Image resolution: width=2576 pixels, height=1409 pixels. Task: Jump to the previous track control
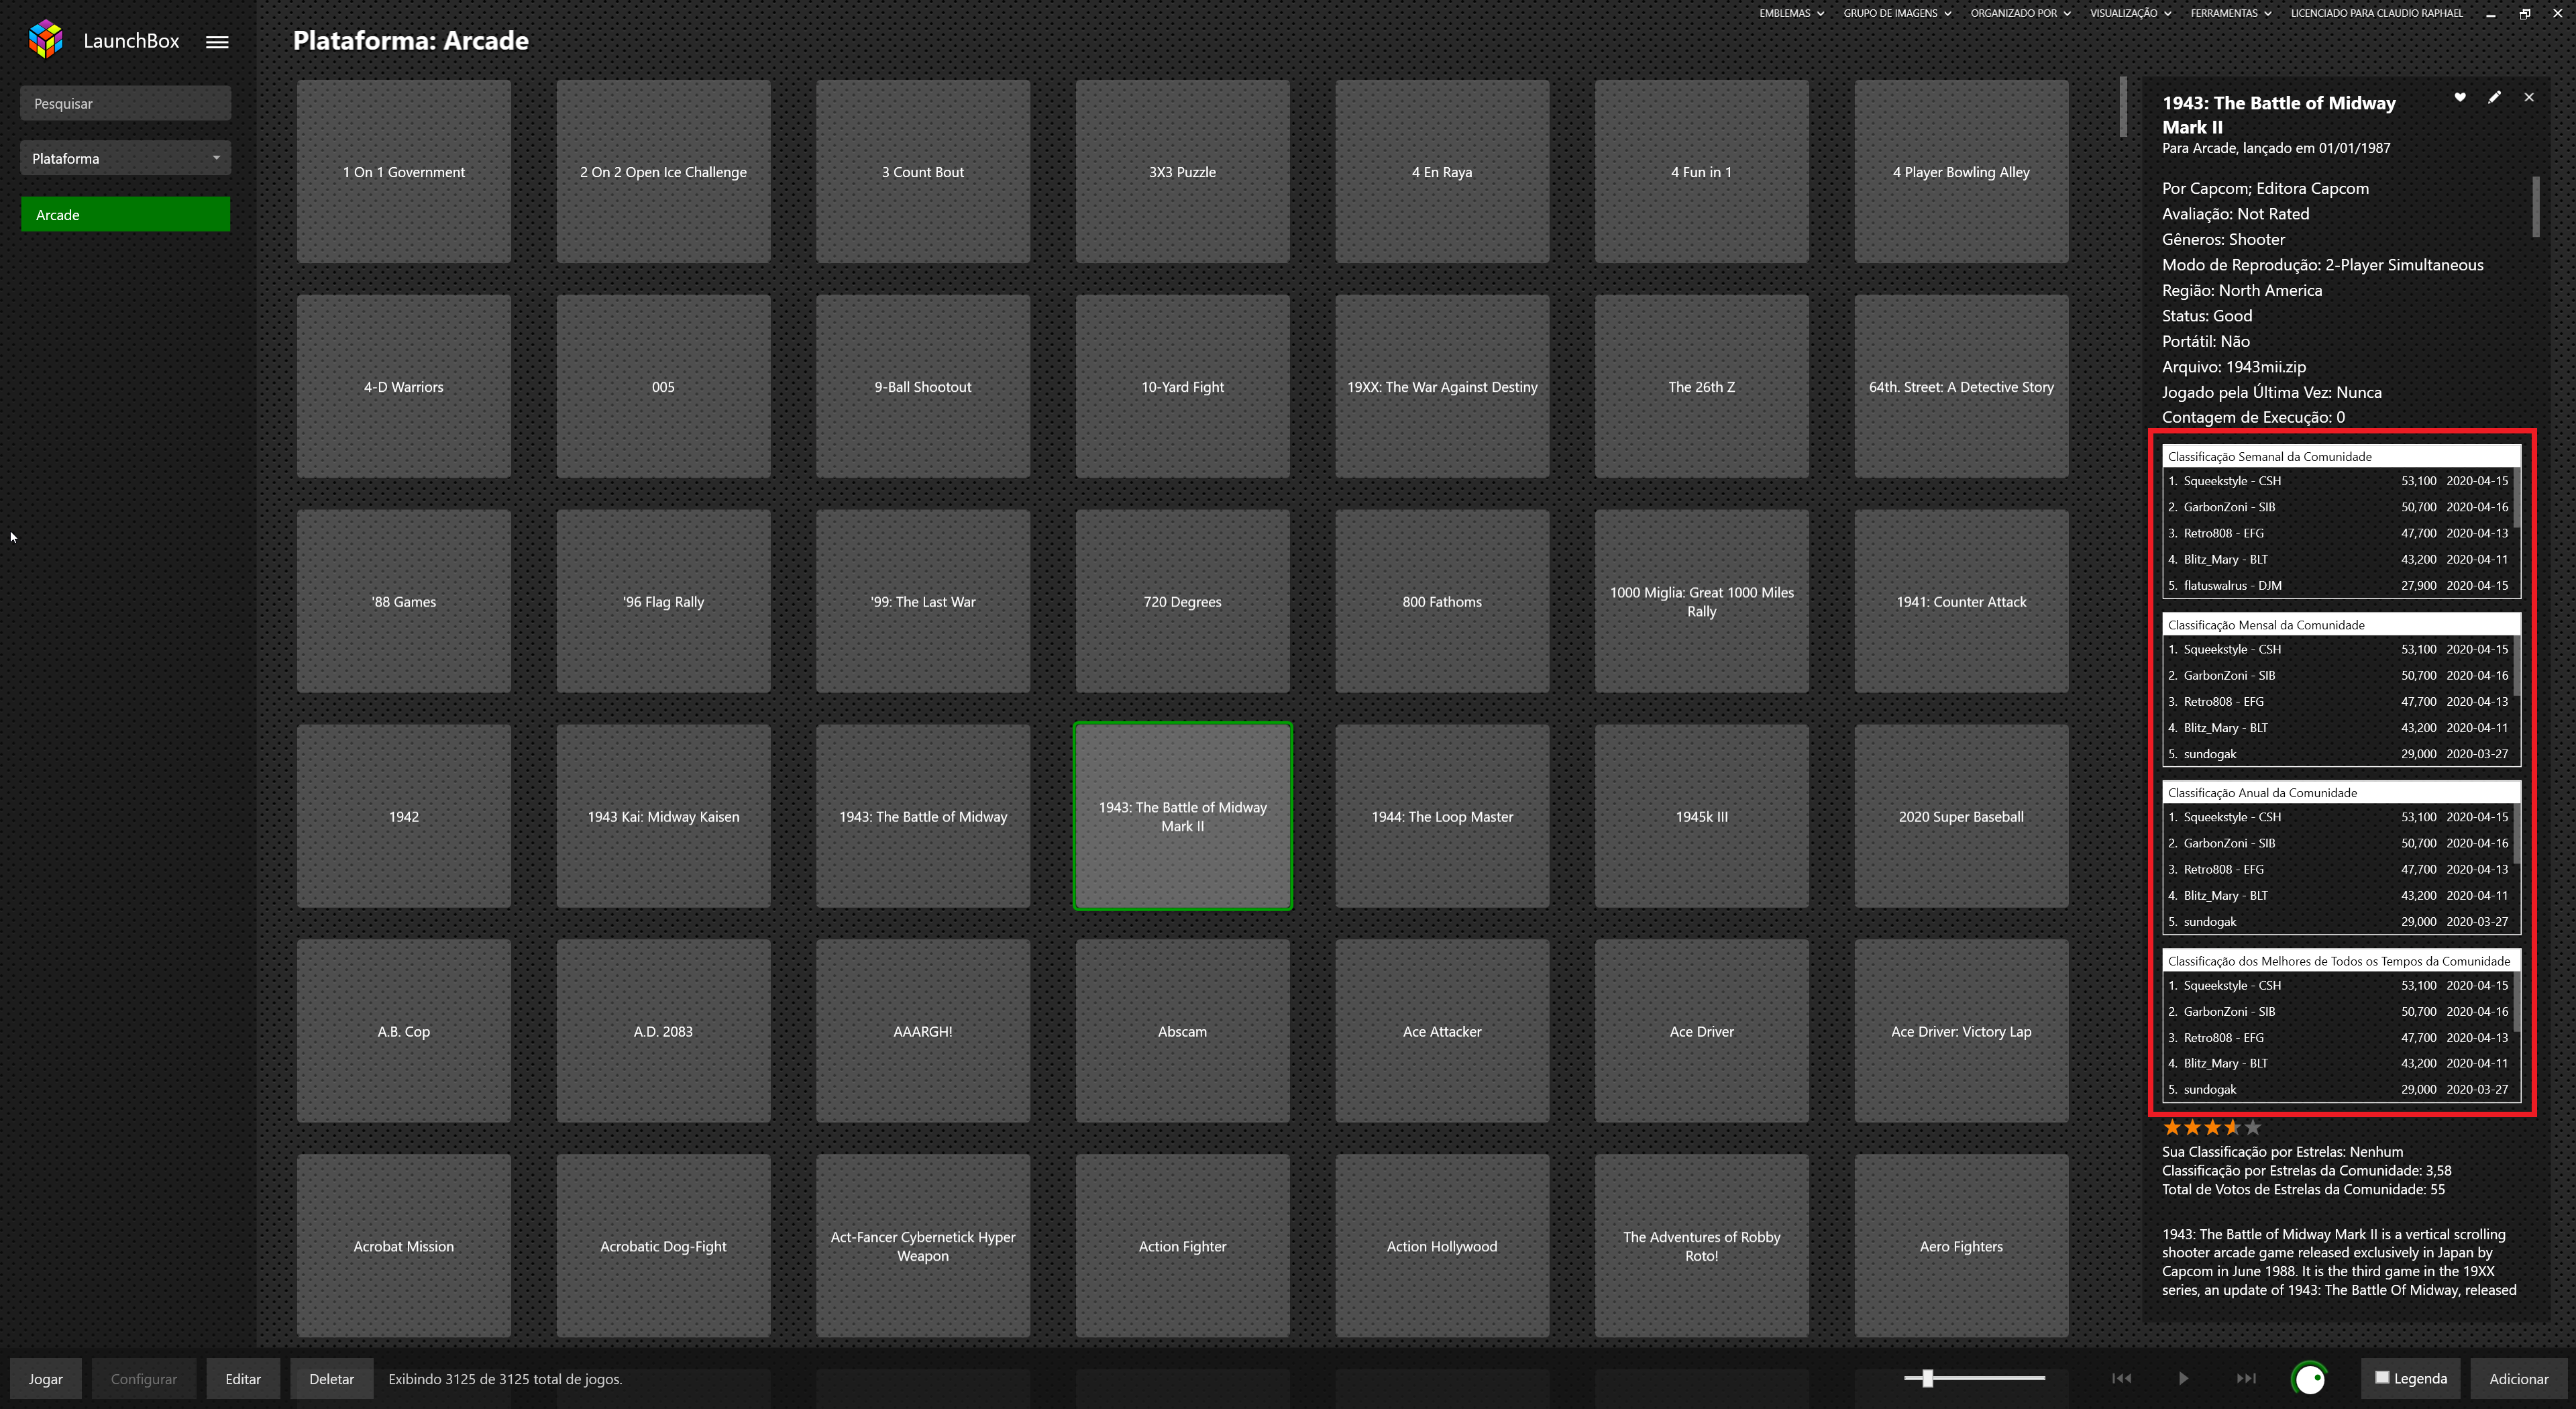click(x=2121, y=1378)
